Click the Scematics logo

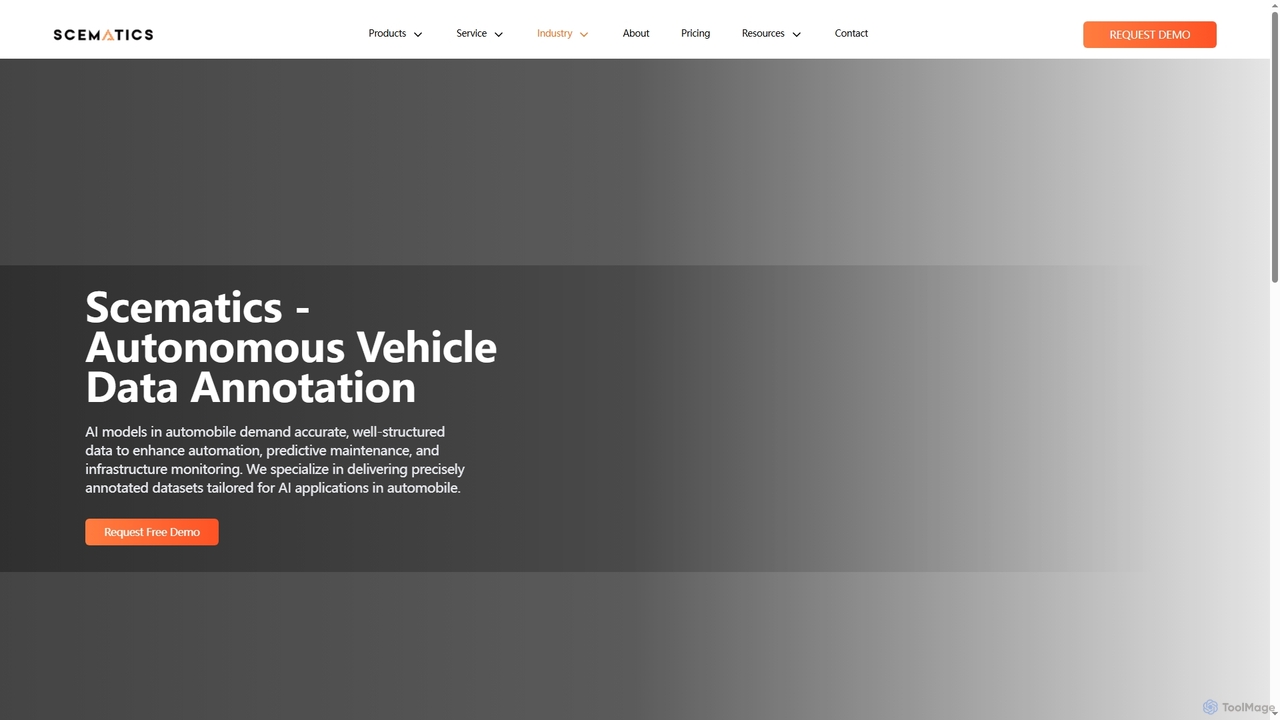pos(103,34)
